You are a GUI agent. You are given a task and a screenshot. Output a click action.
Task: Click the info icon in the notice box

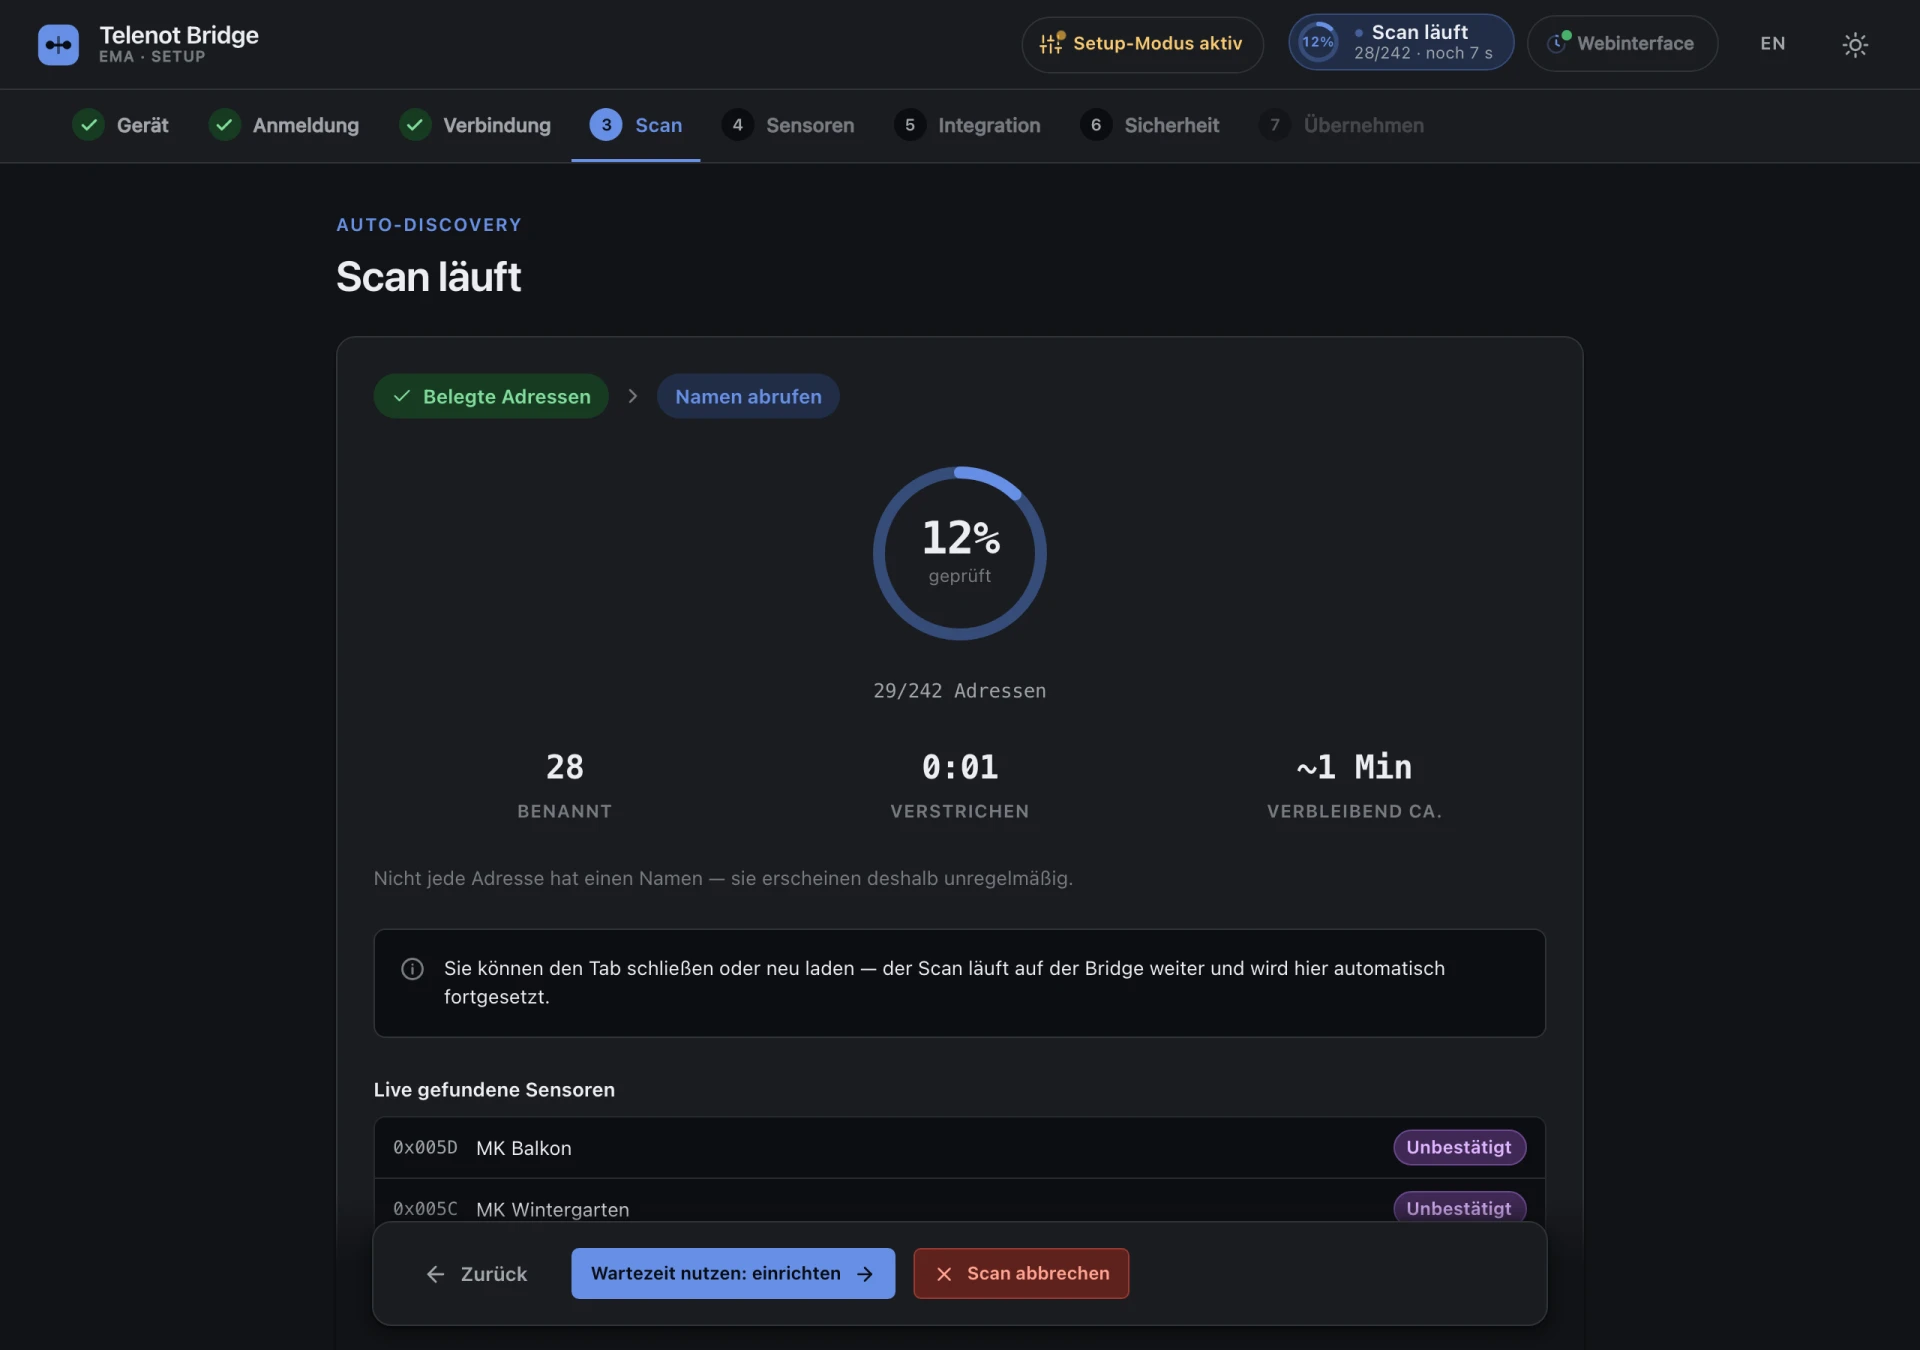point(412,969)
